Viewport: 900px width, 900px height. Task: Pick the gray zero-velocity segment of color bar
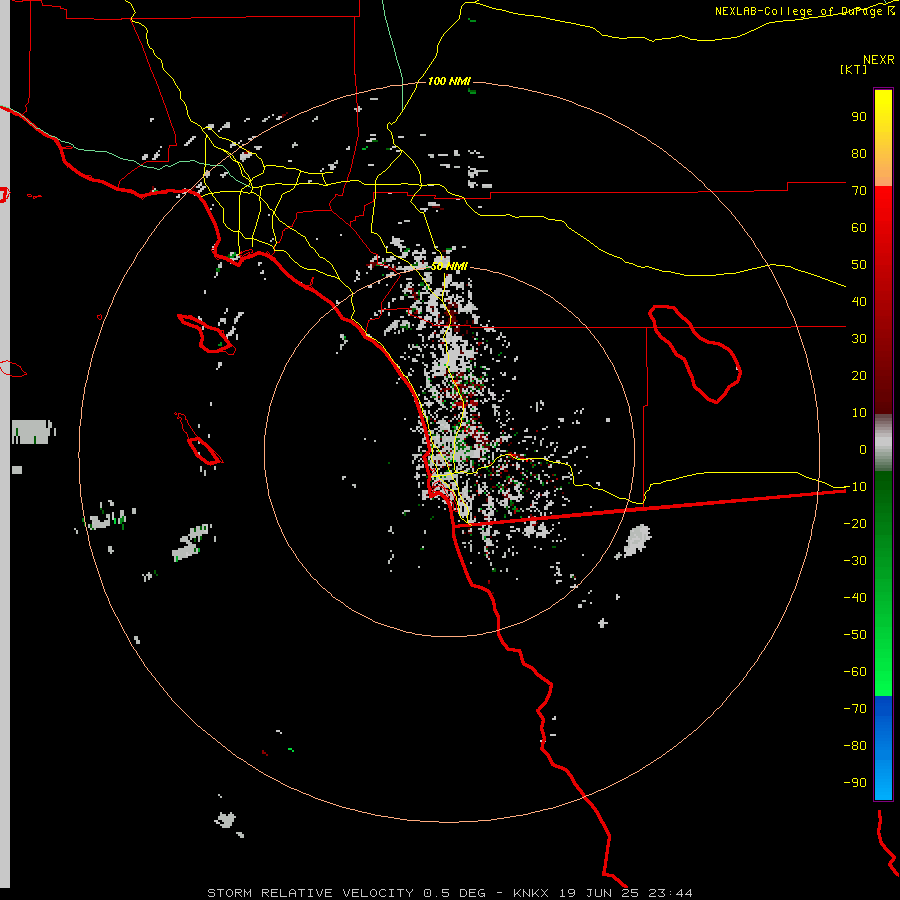coord(883,443)
